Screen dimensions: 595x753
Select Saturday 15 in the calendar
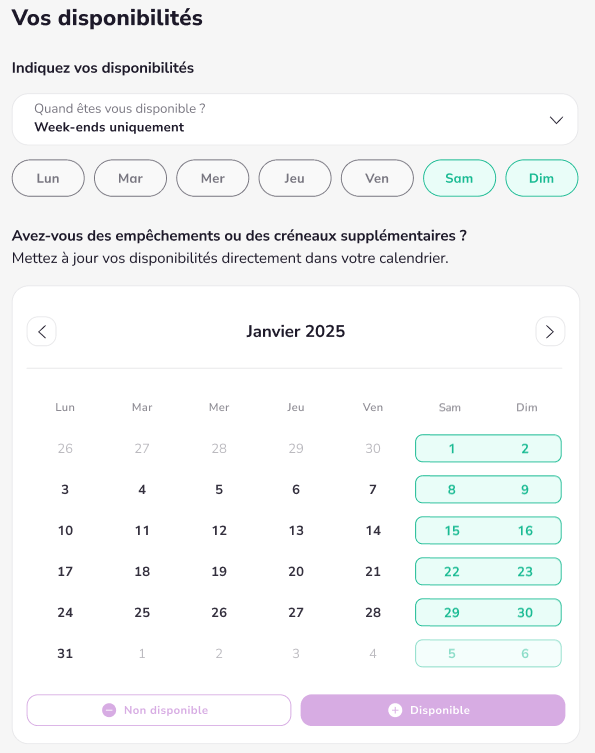coord(452,530)
